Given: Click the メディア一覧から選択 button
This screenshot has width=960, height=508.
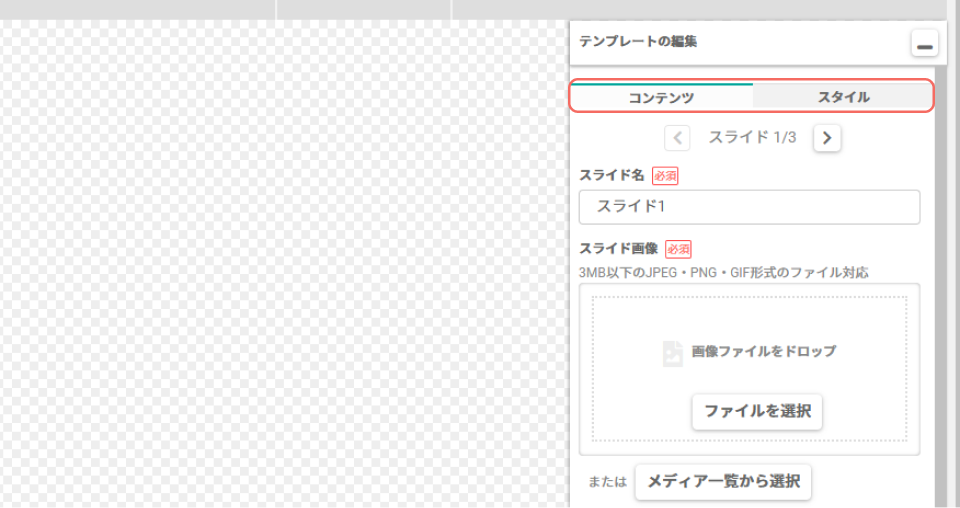Looking at the screenshot, I should coord(723,482).
